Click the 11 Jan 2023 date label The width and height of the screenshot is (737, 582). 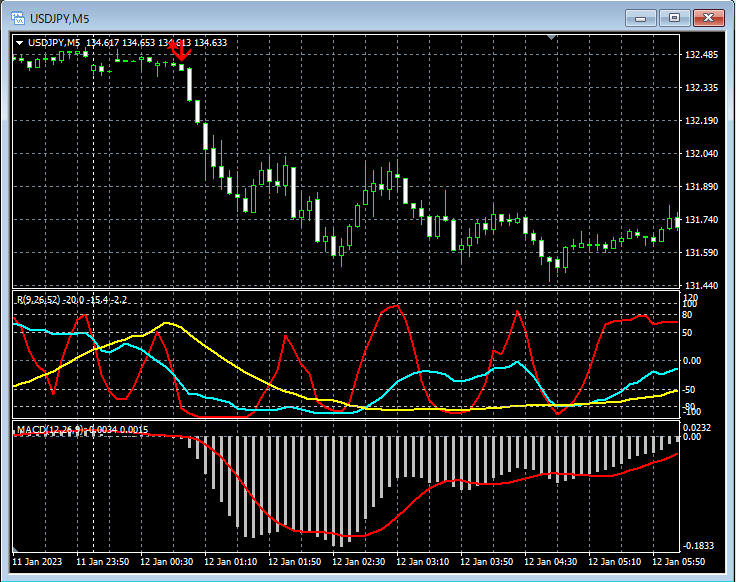point(37,562)
